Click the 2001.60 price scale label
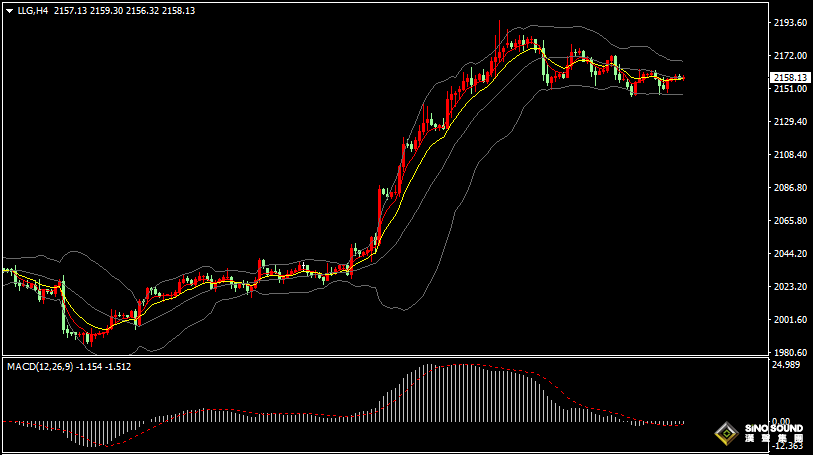Image resolution: width=813 pixels, height=455 pixels. (790, 319)
